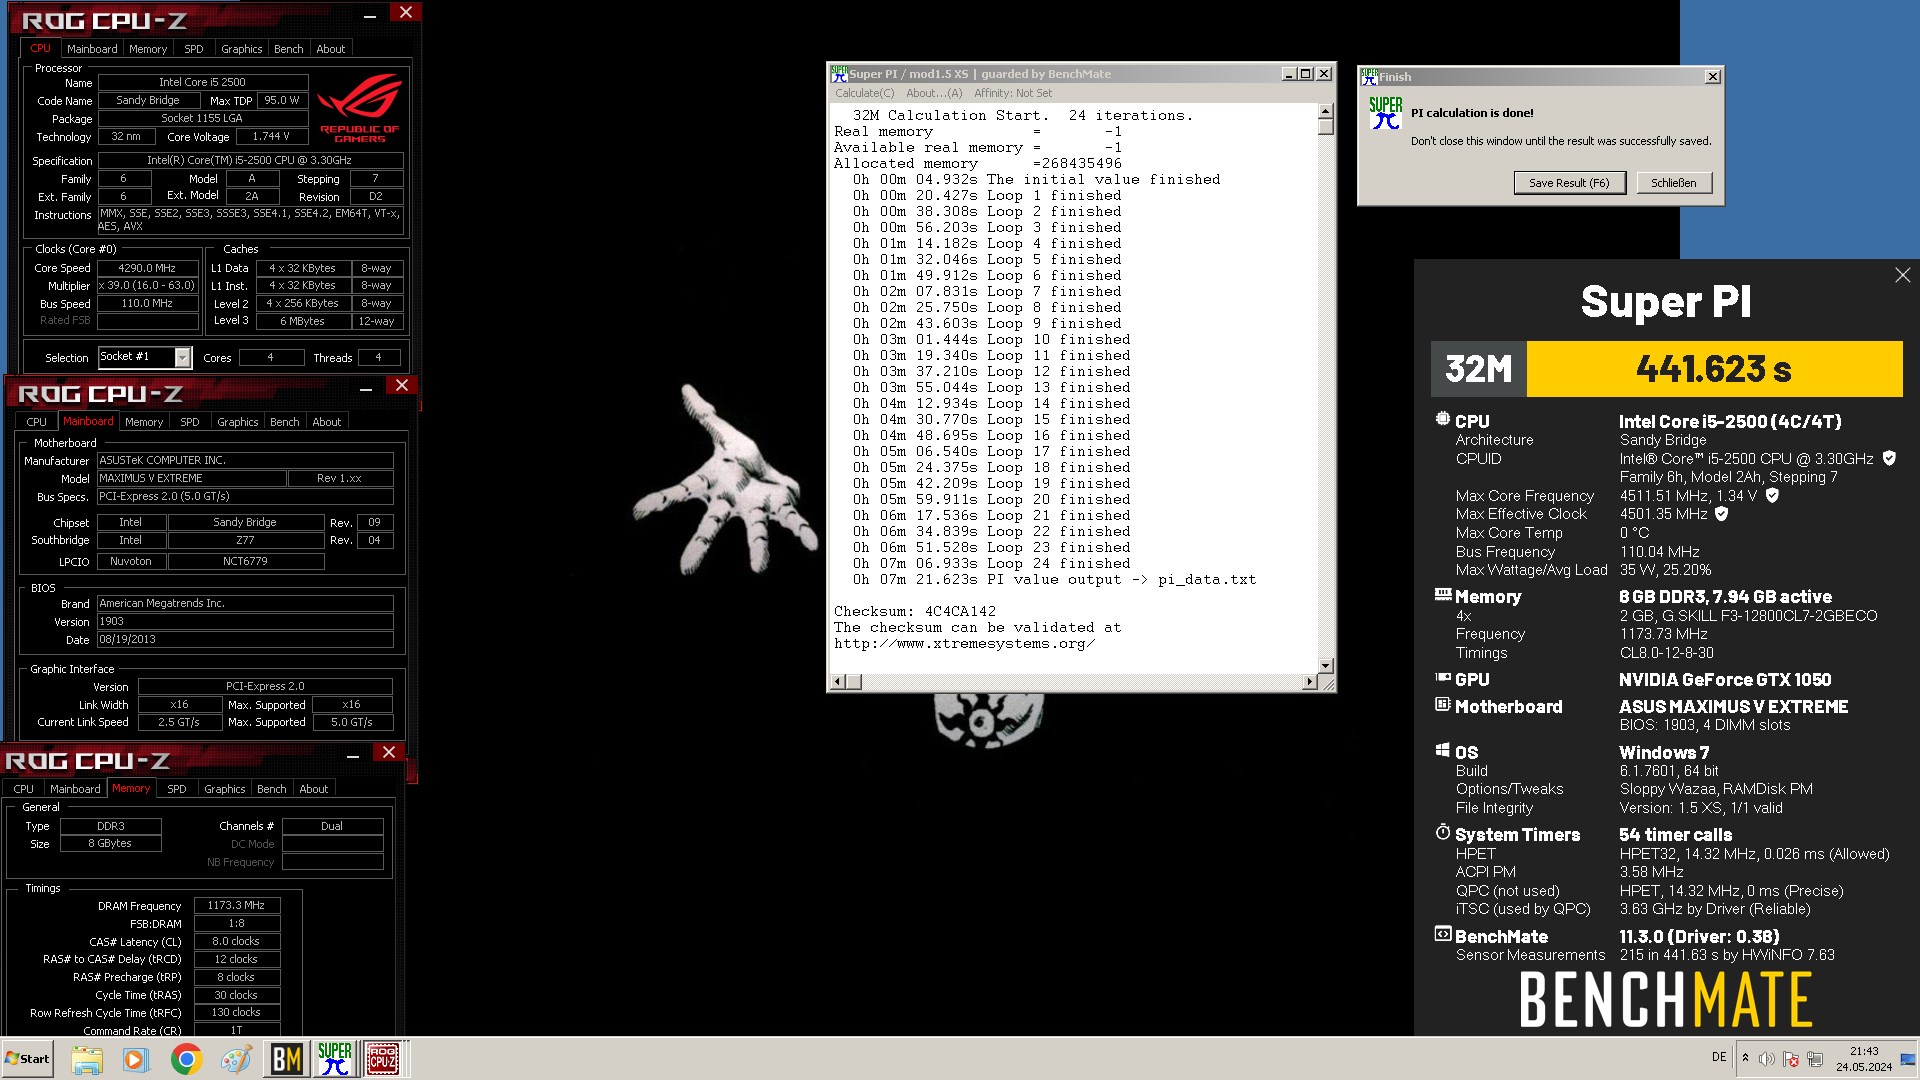Click Super PI vertical scrollbar down arrow
This screenshot has width=1920, height=1080.
click(x=1326, y=666)
